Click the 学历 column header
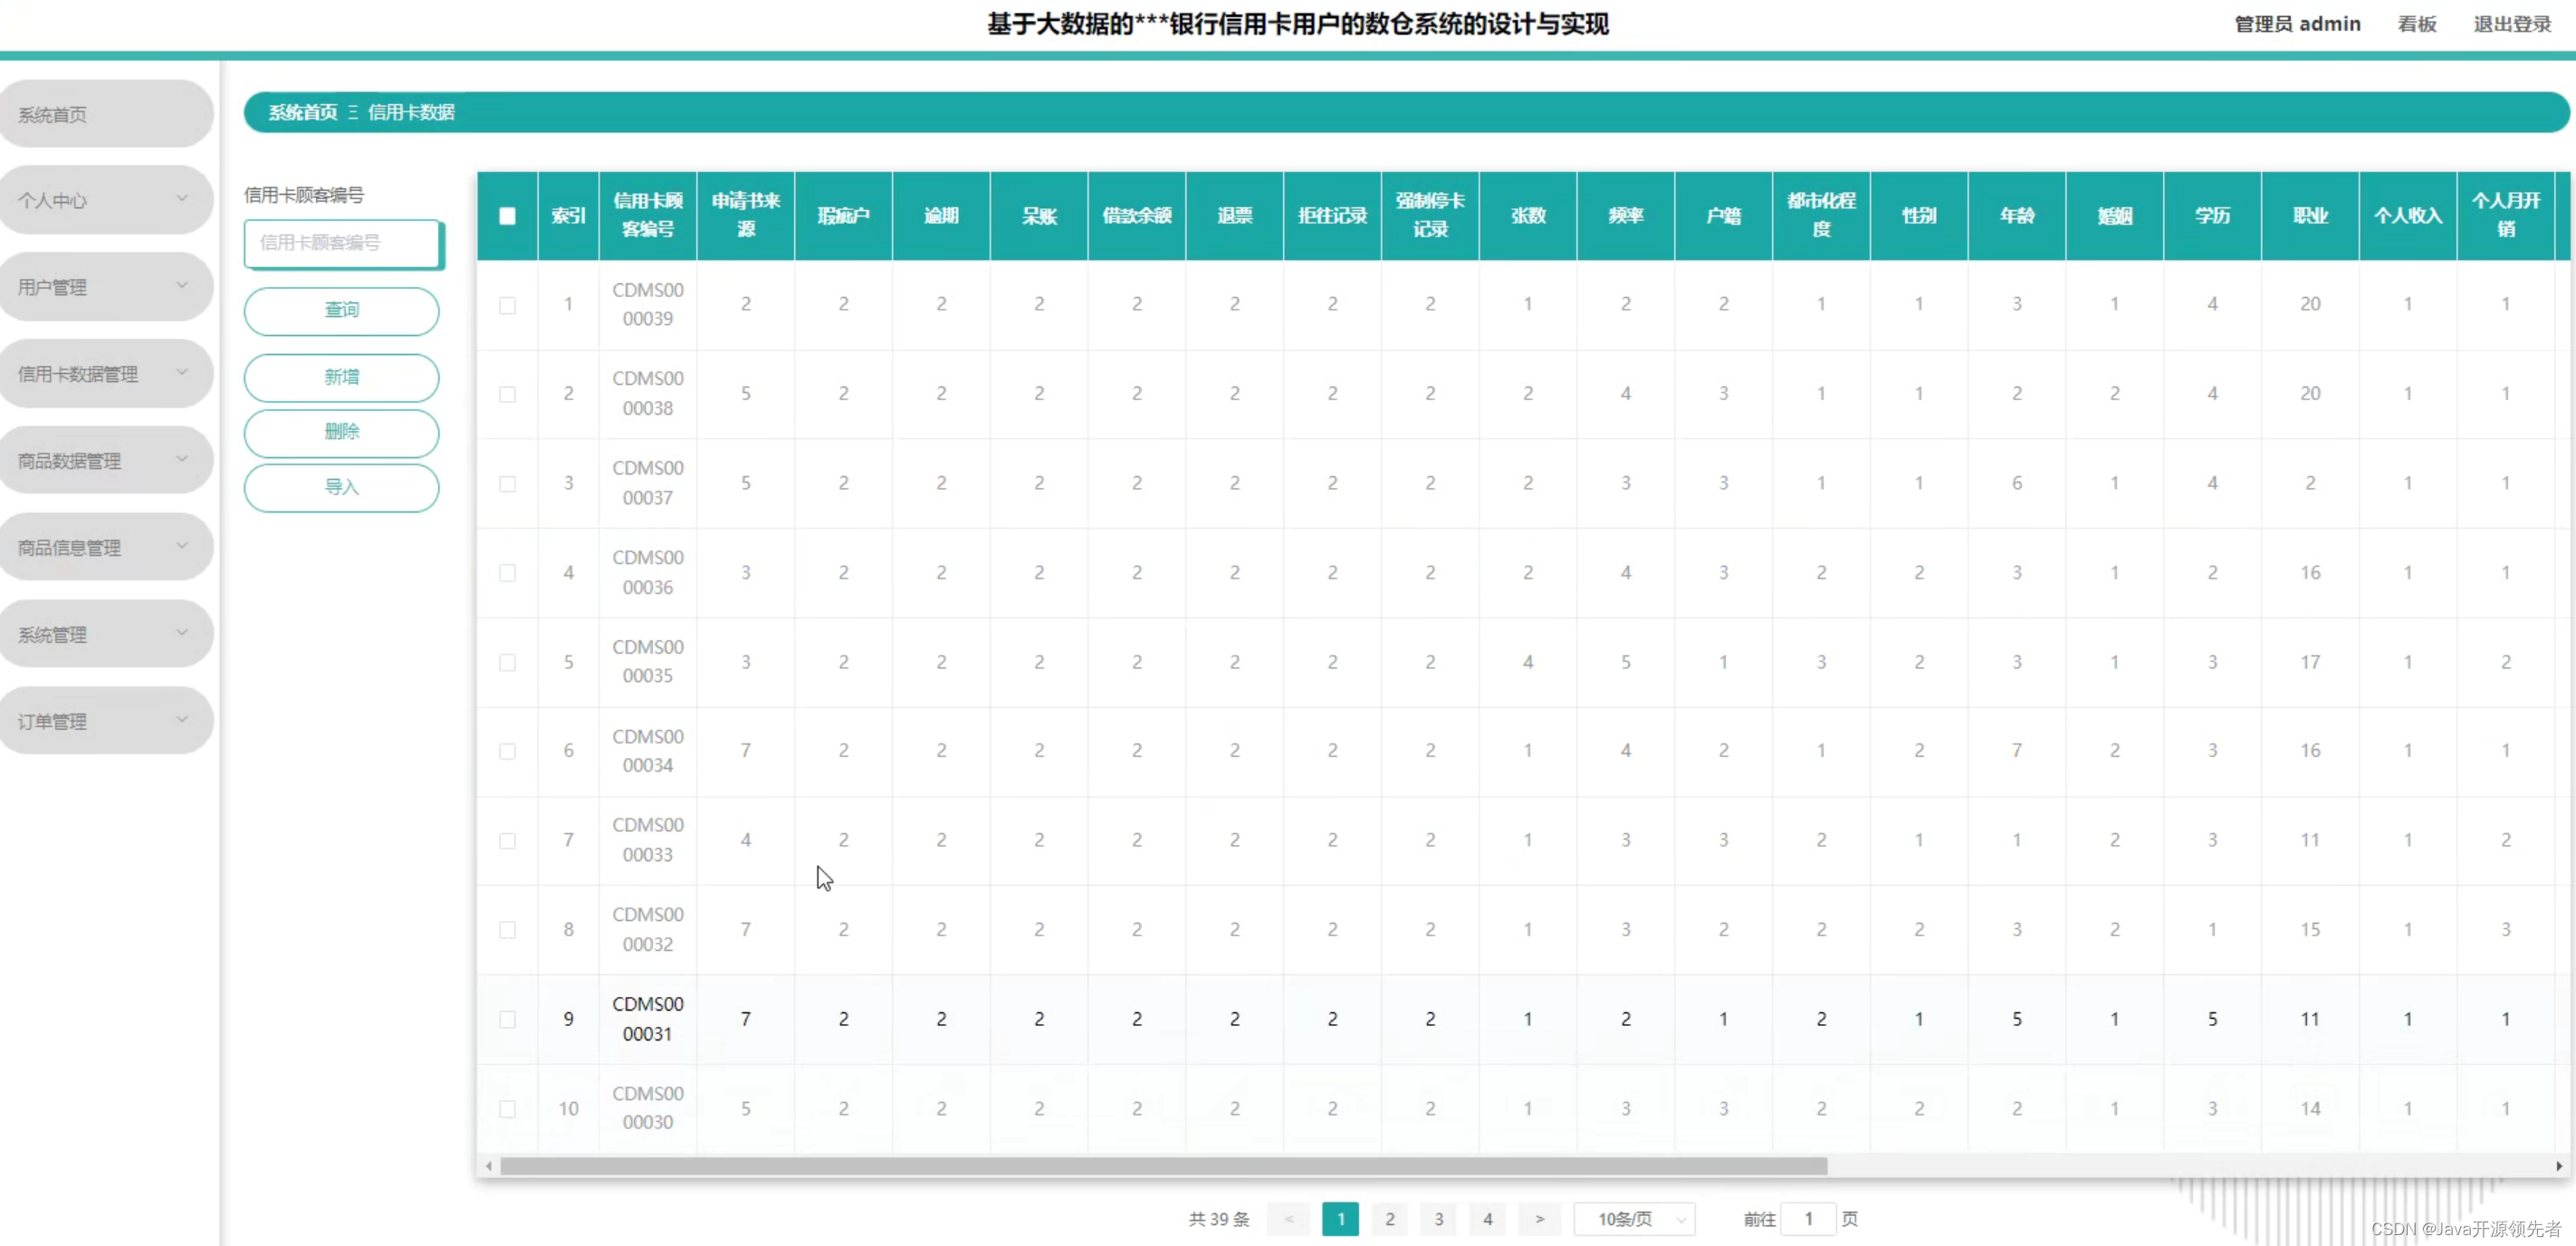The image size is (2576, 1246). click(2212, 216)
